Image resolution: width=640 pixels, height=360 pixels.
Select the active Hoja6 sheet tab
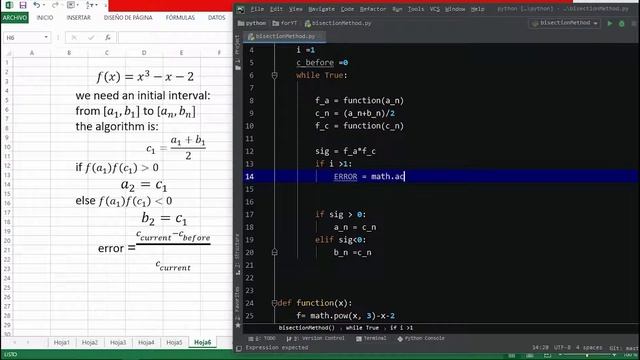(202, 342)
